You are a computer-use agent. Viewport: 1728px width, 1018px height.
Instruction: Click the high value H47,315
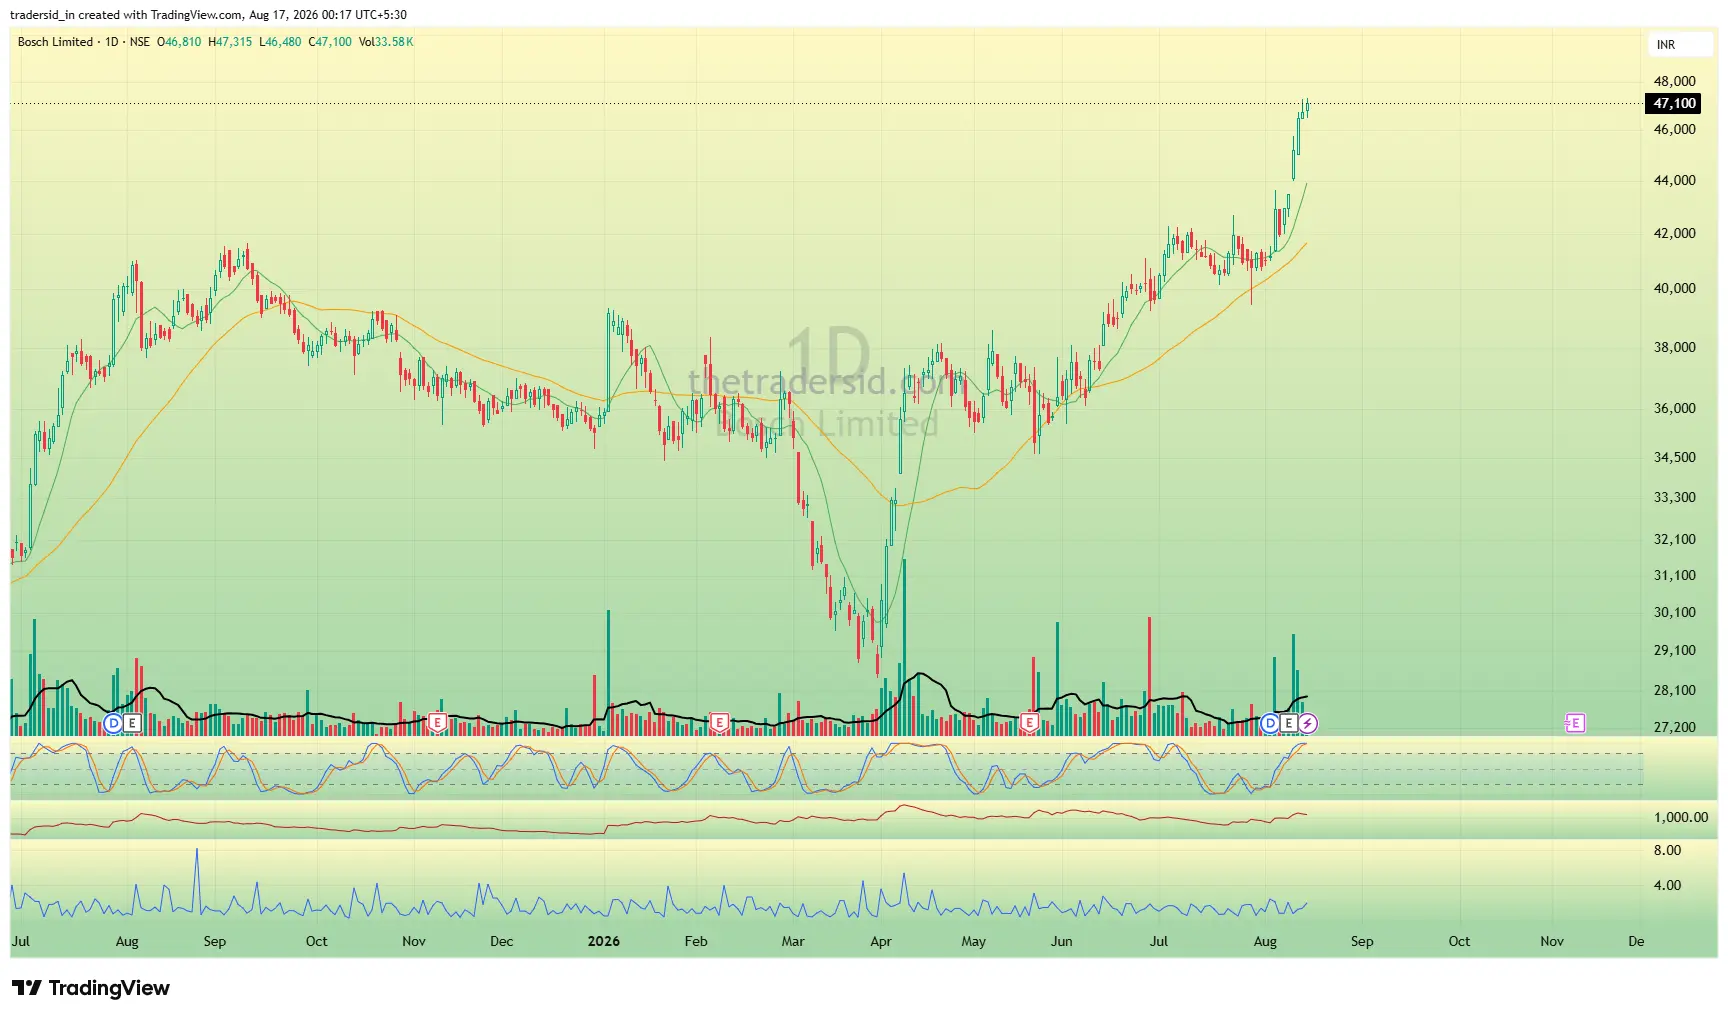coord(230,42)
